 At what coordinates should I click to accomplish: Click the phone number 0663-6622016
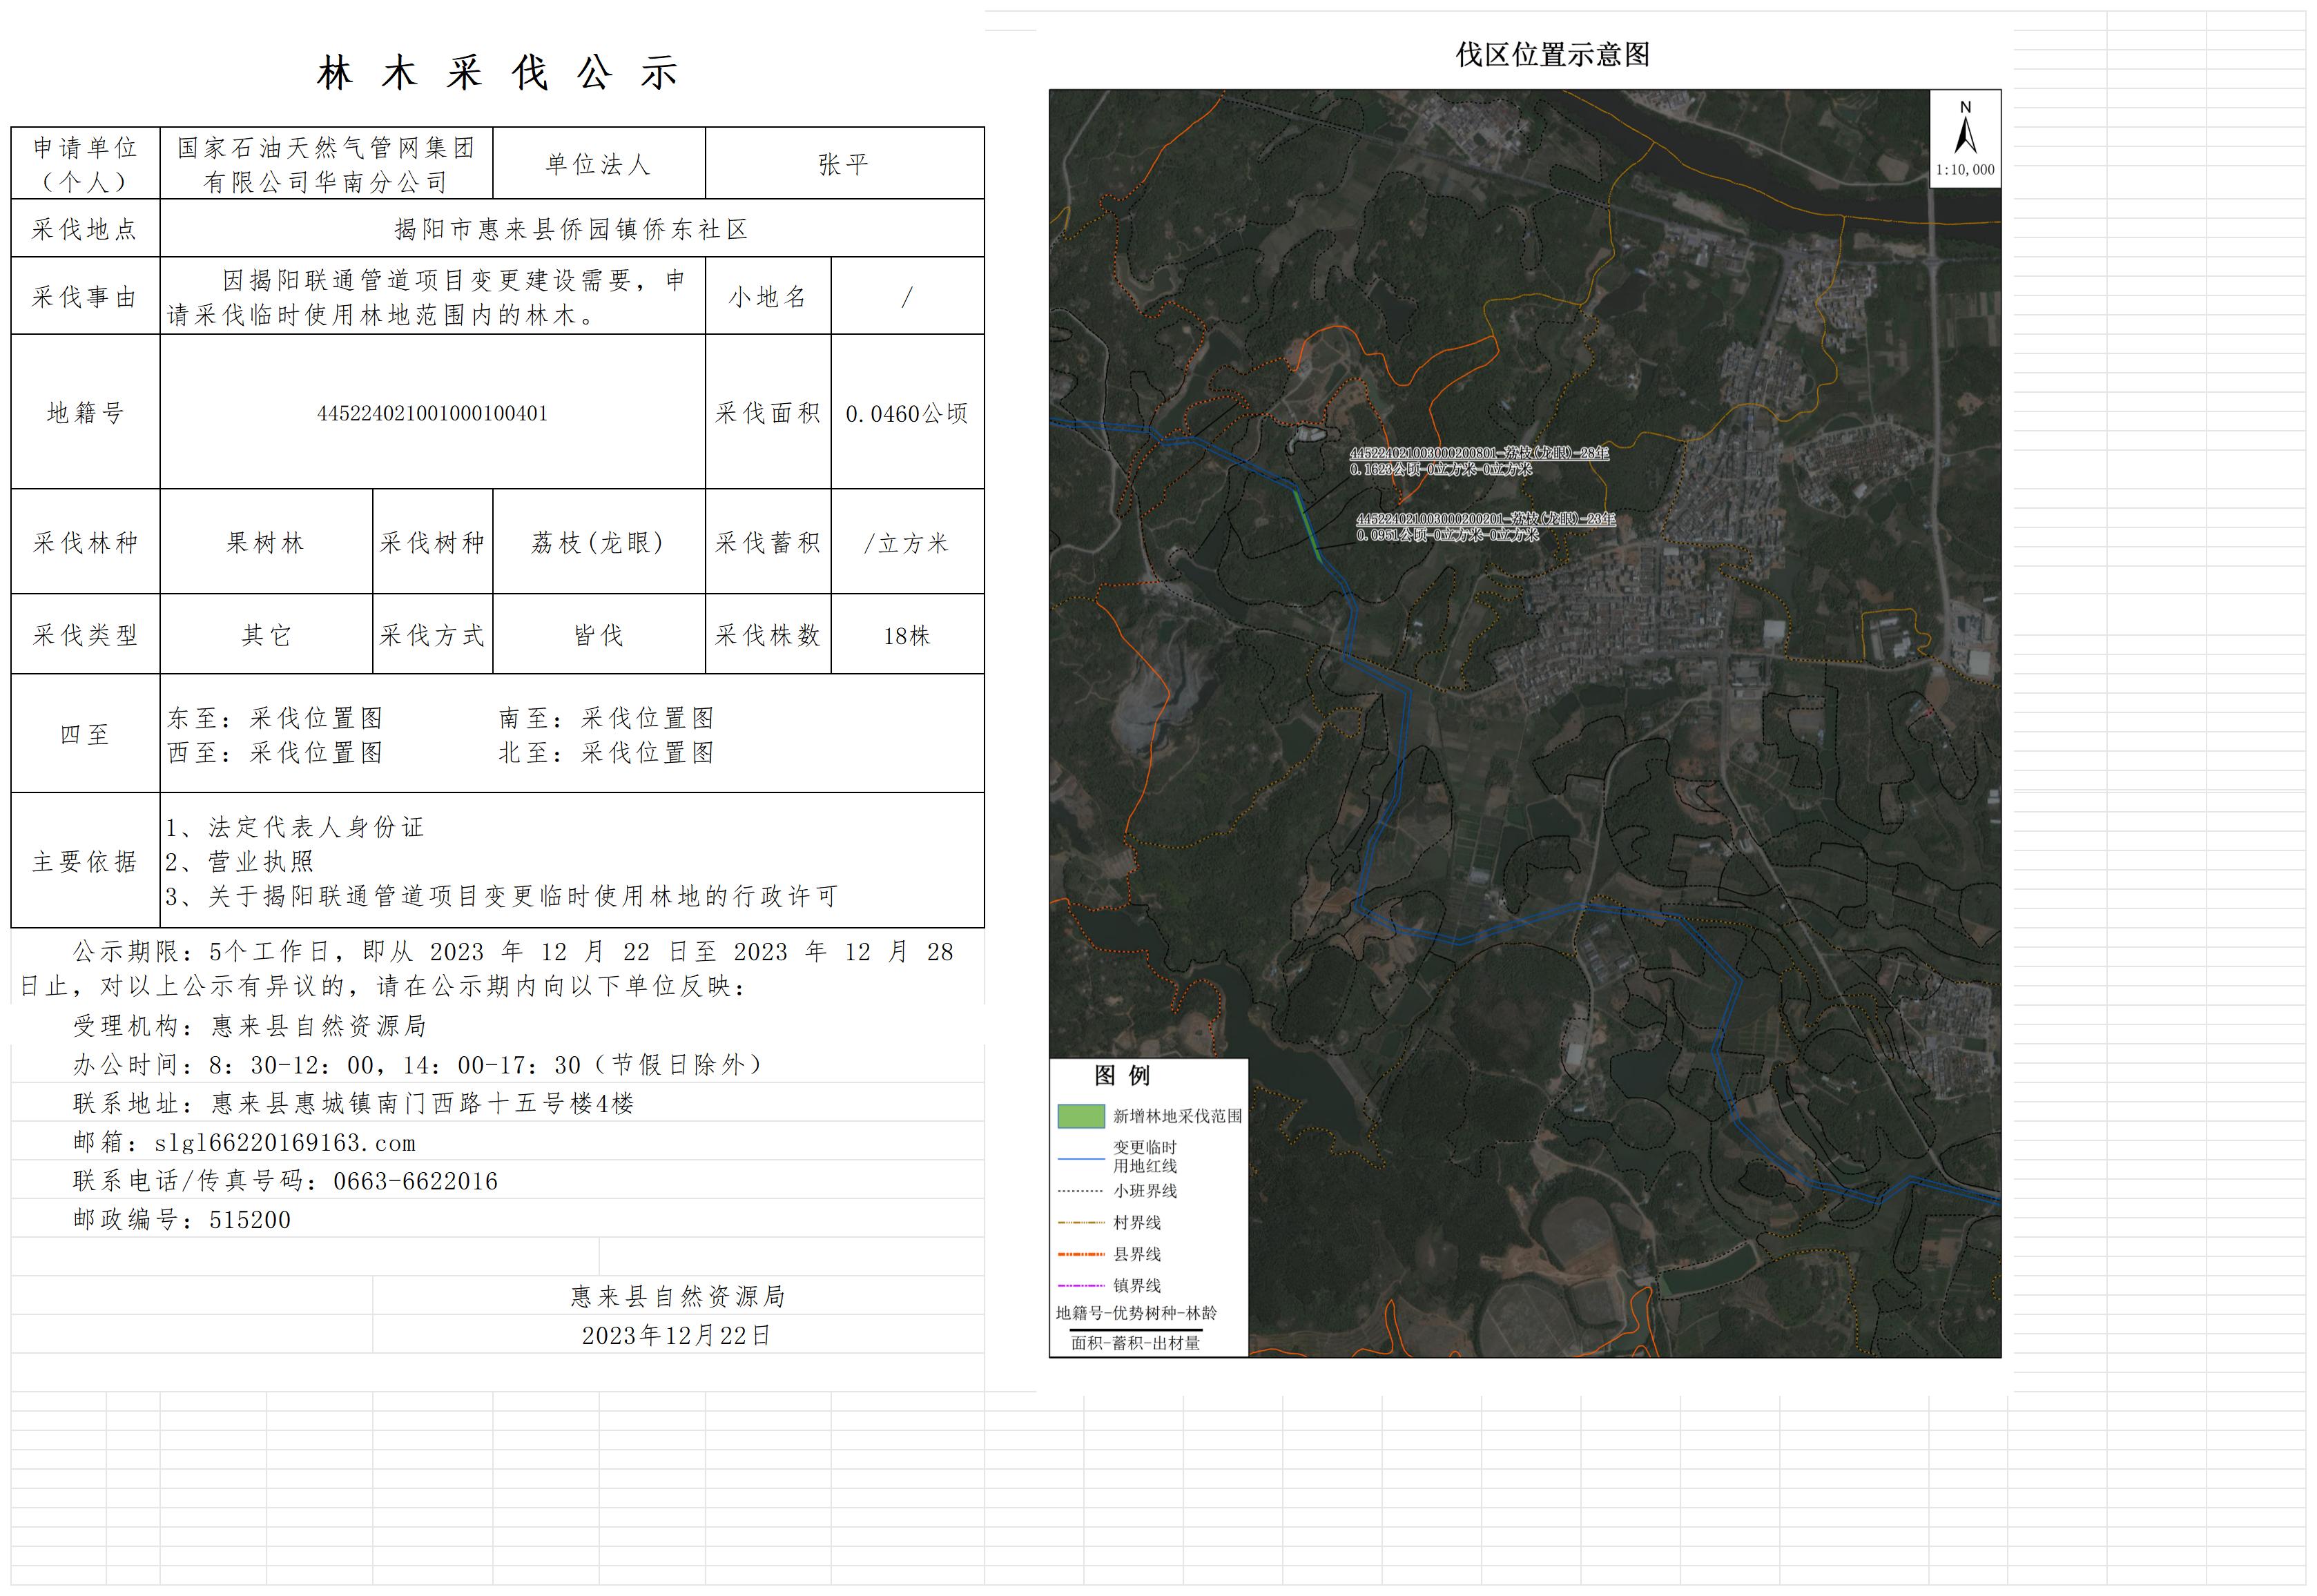coord(415,1182)
